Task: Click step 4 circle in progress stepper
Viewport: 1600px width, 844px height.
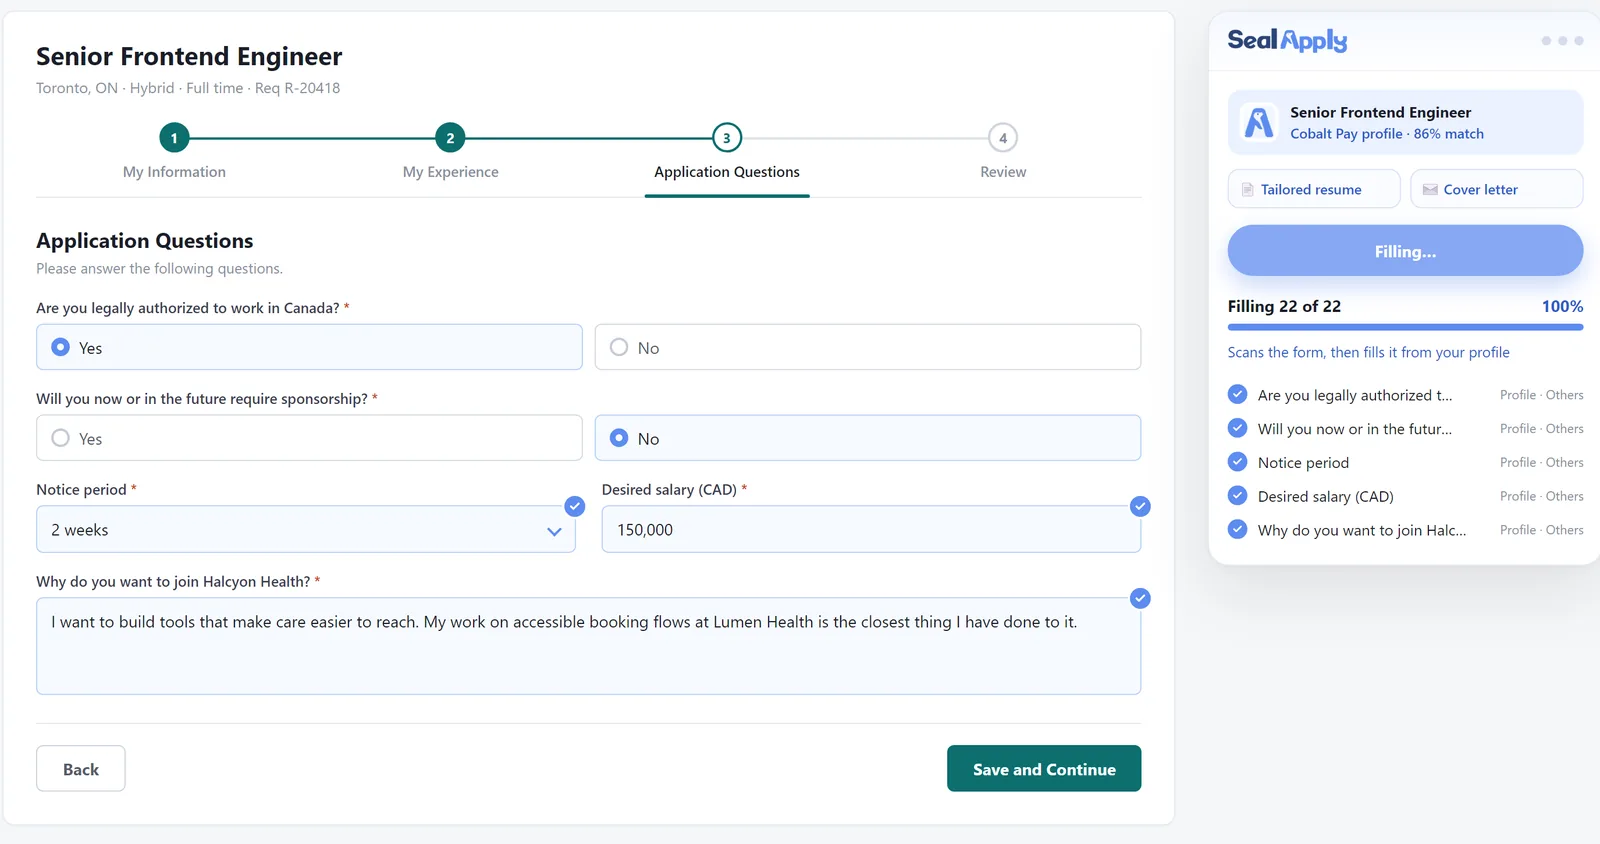Action: pos(1003,138)
